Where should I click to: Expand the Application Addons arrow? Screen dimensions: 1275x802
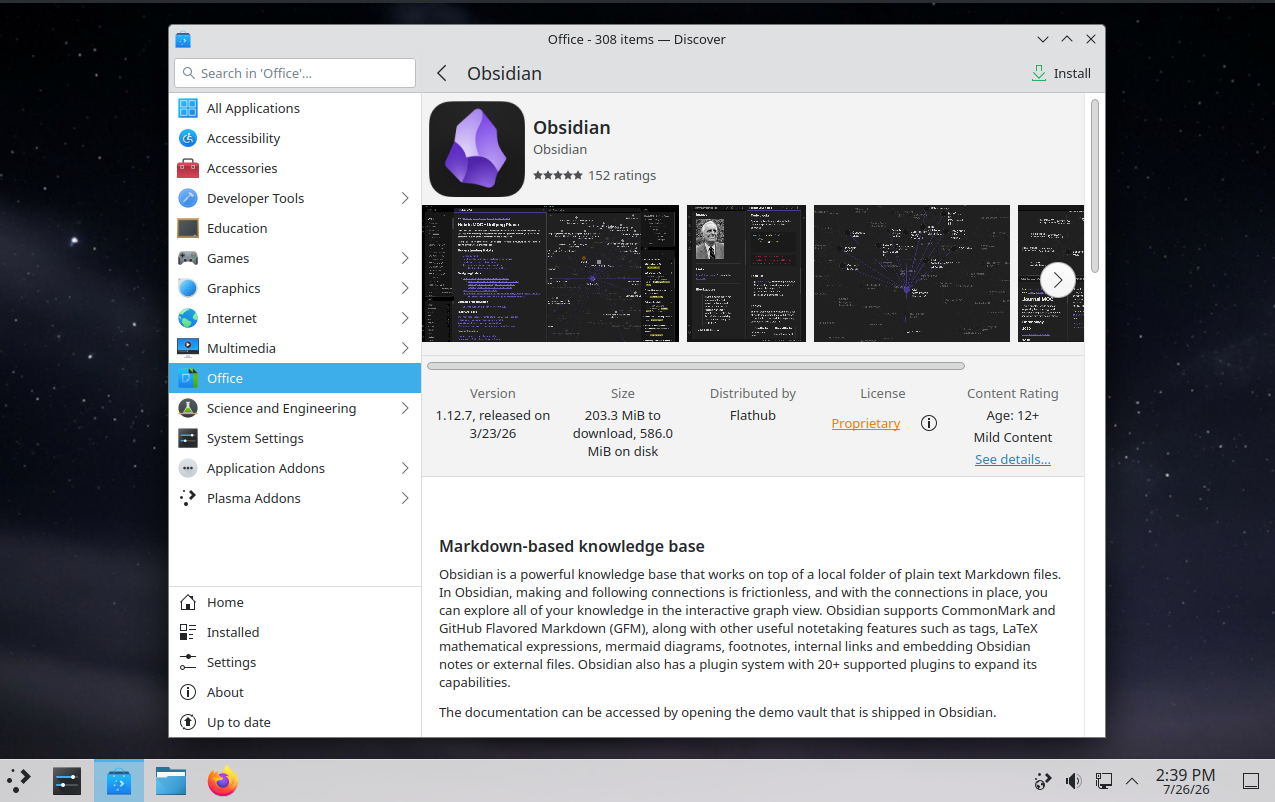click(405, 468)
